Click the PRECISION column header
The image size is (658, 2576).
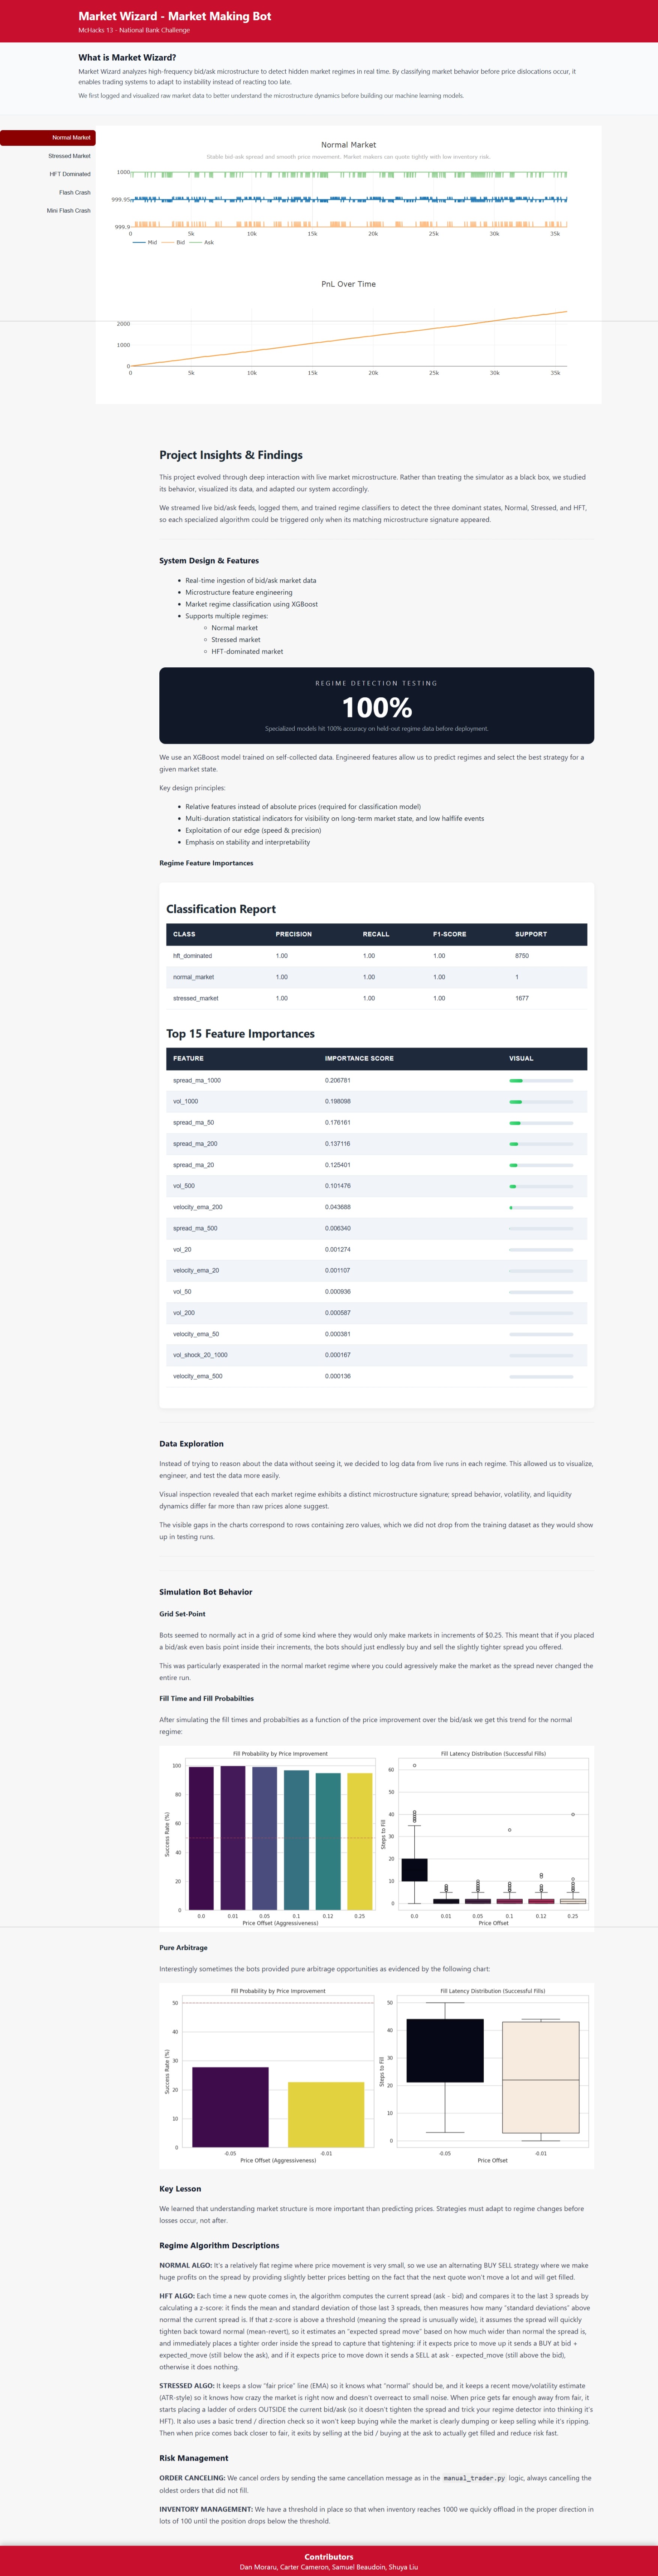tap(294, 934)
